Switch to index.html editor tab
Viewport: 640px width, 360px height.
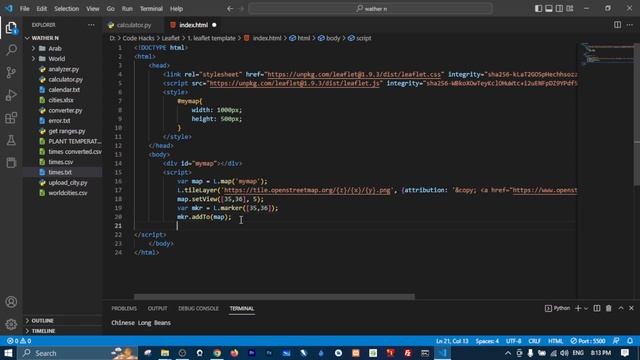point(193,25)
